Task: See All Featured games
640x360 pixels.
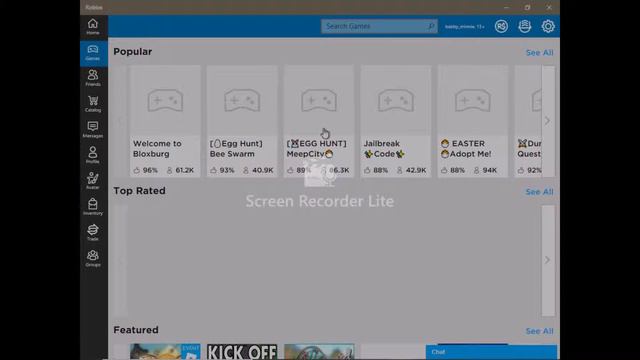Action: [539, 331]
